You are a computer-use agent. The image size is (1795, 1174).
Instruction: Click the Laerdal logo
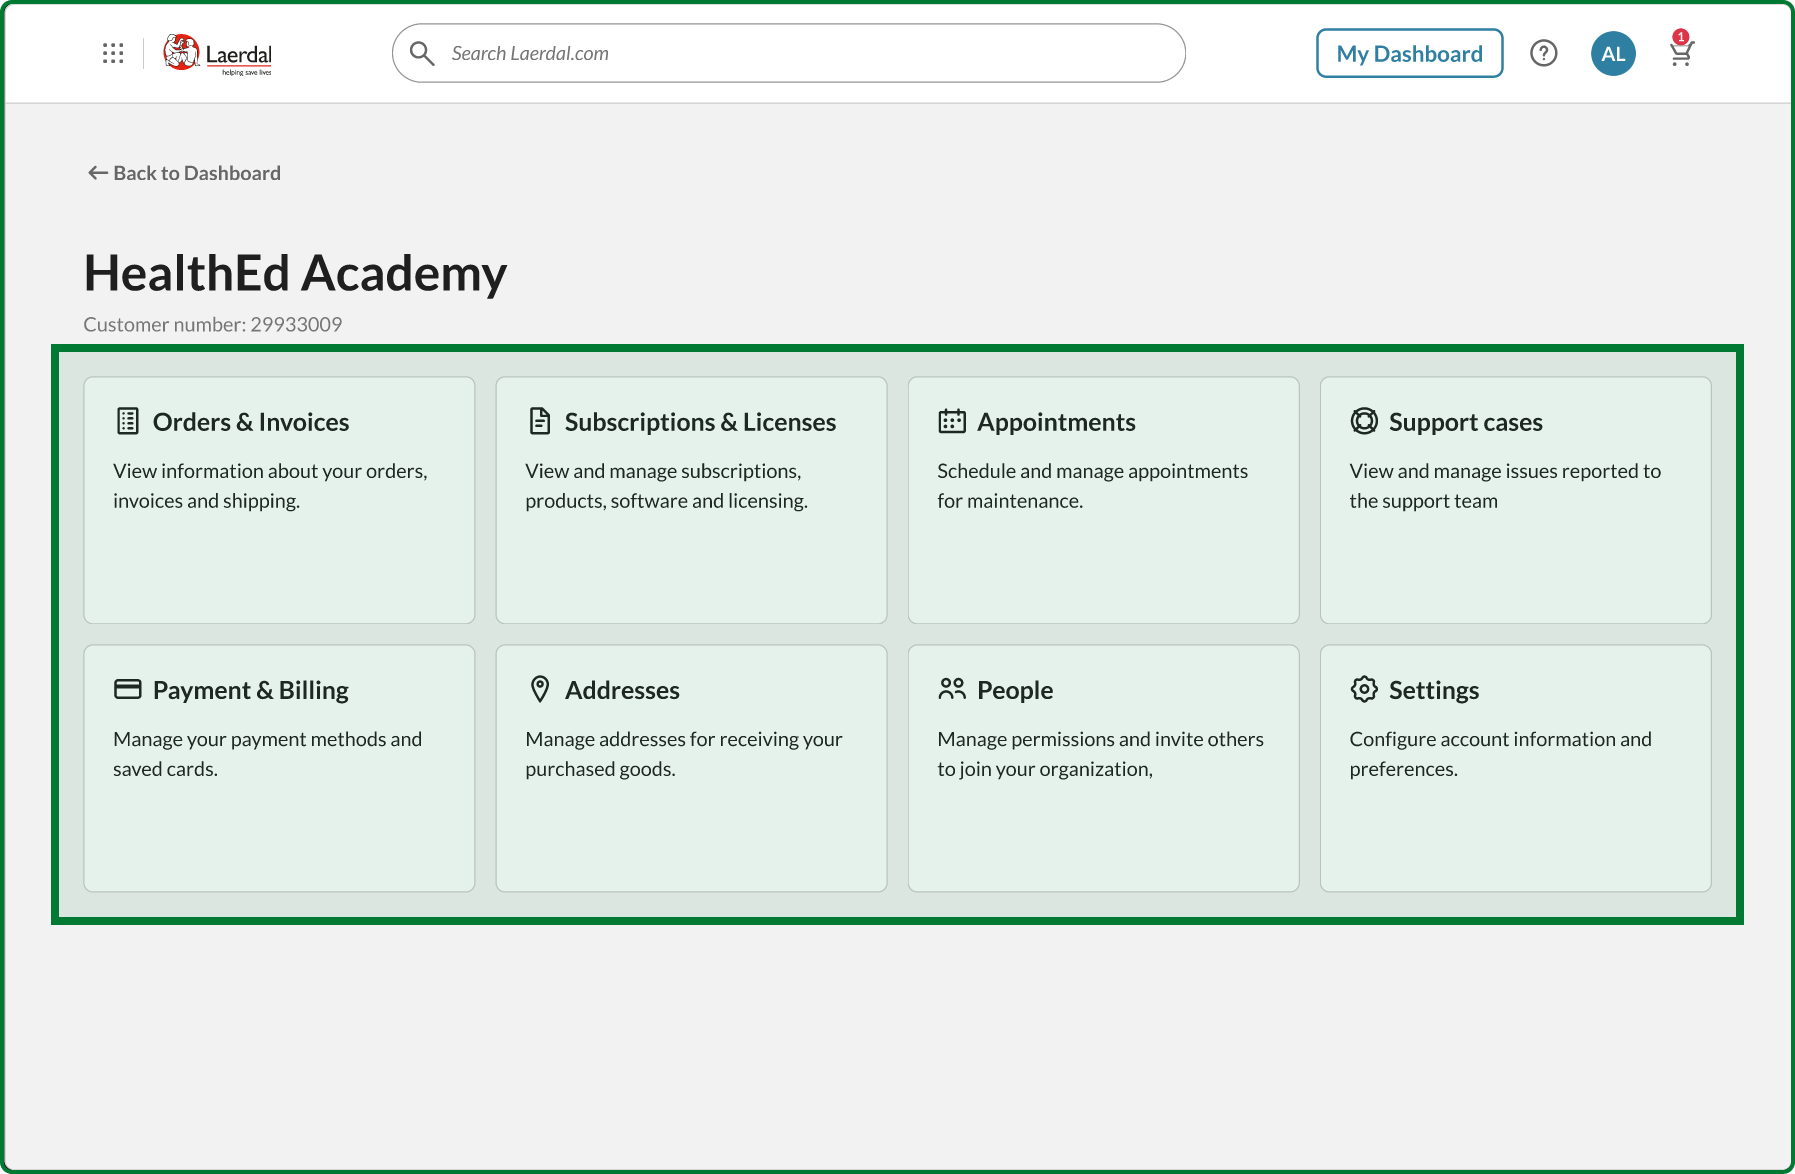[x=218, y=54]
